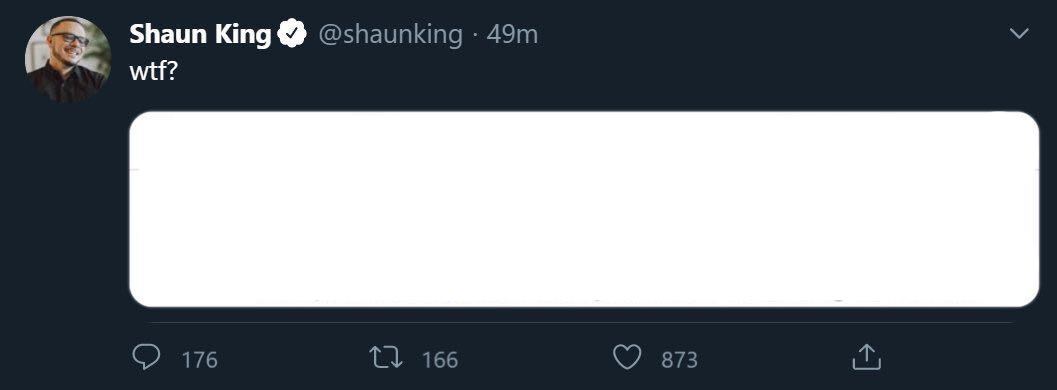Click the empty tweet background beside wtf?
Viewport: 1057px width, 390px height.
coord(593,72)
